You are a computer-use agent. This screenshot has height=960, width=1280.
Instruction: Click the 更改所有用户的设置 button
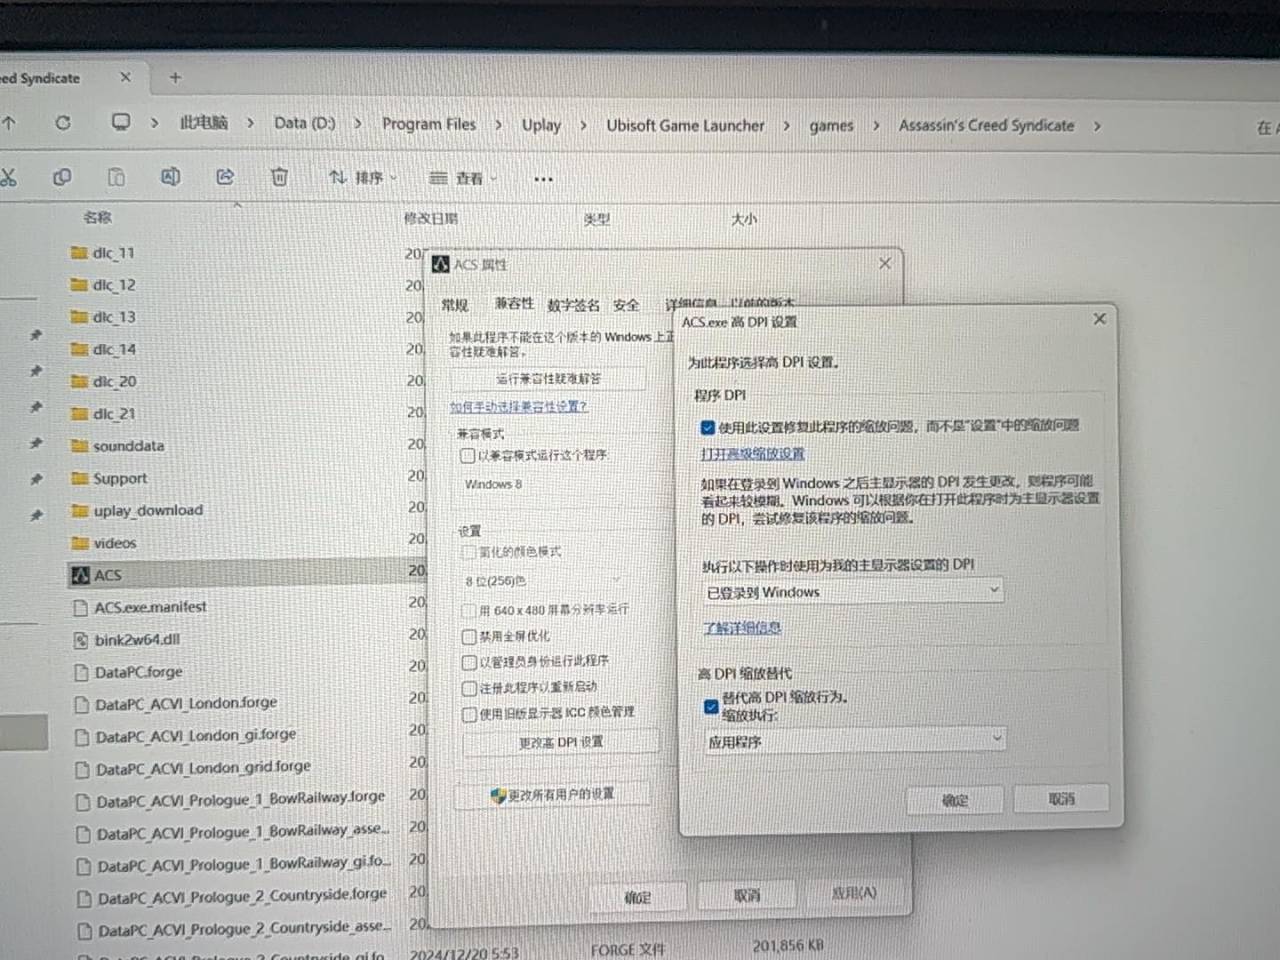pyautogui.click(x=553, y=796)
